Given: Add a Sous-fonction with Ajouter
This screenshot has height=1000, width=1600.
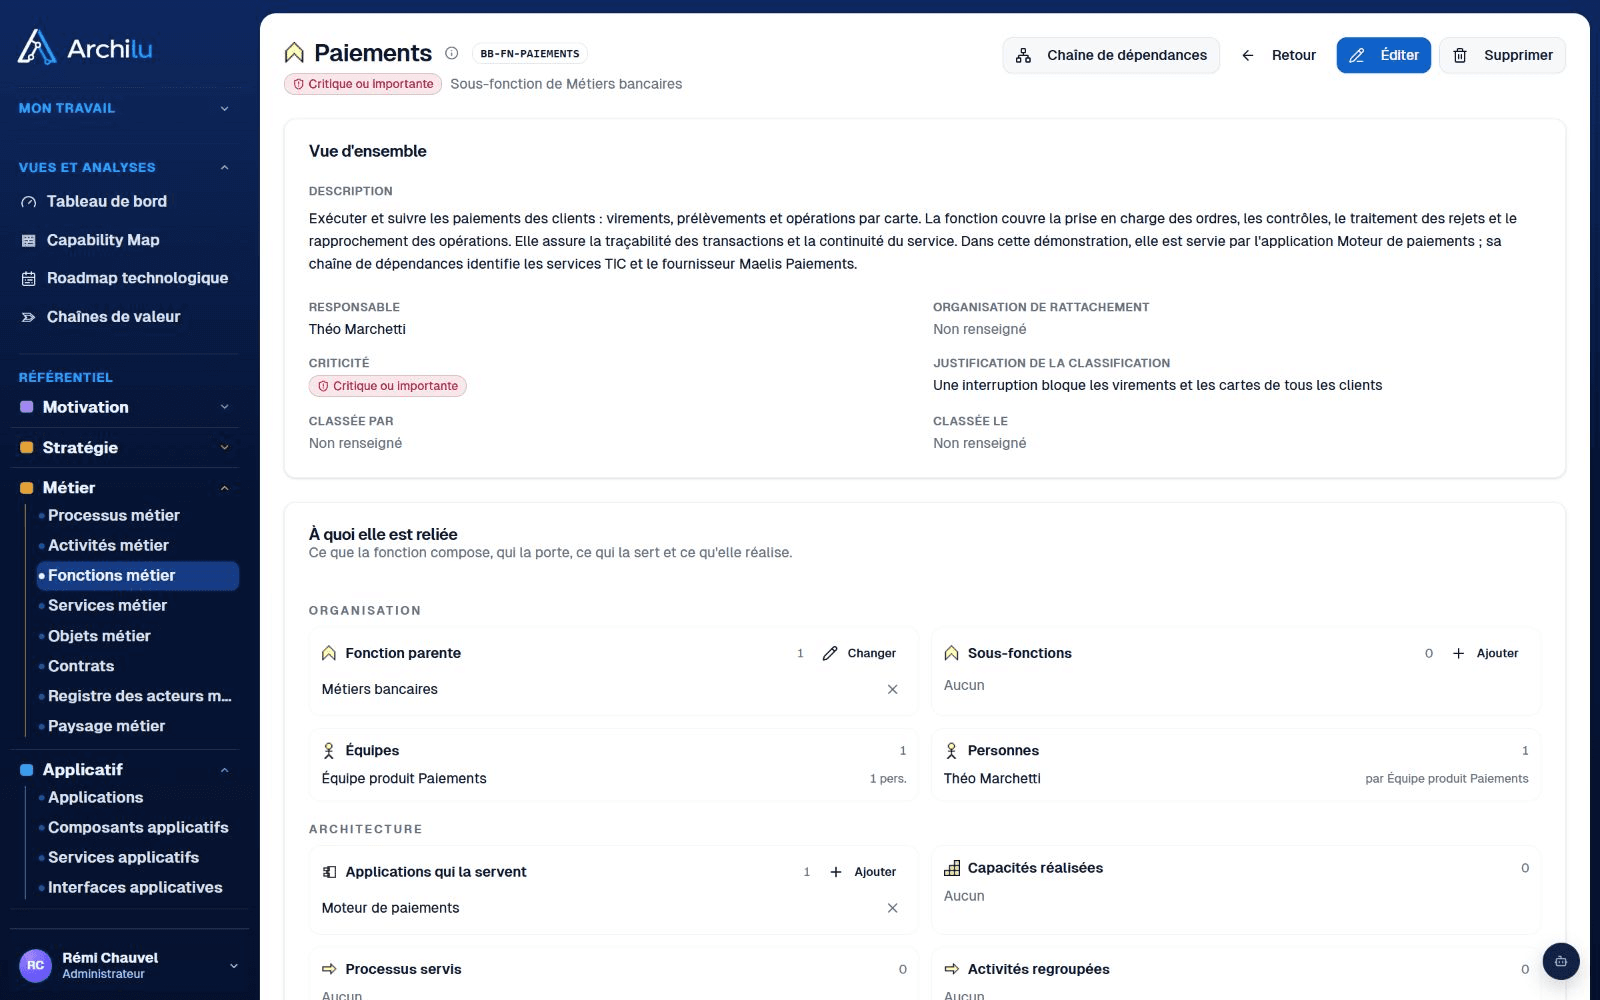Looking at the screenshot, I should (1485, 653).
